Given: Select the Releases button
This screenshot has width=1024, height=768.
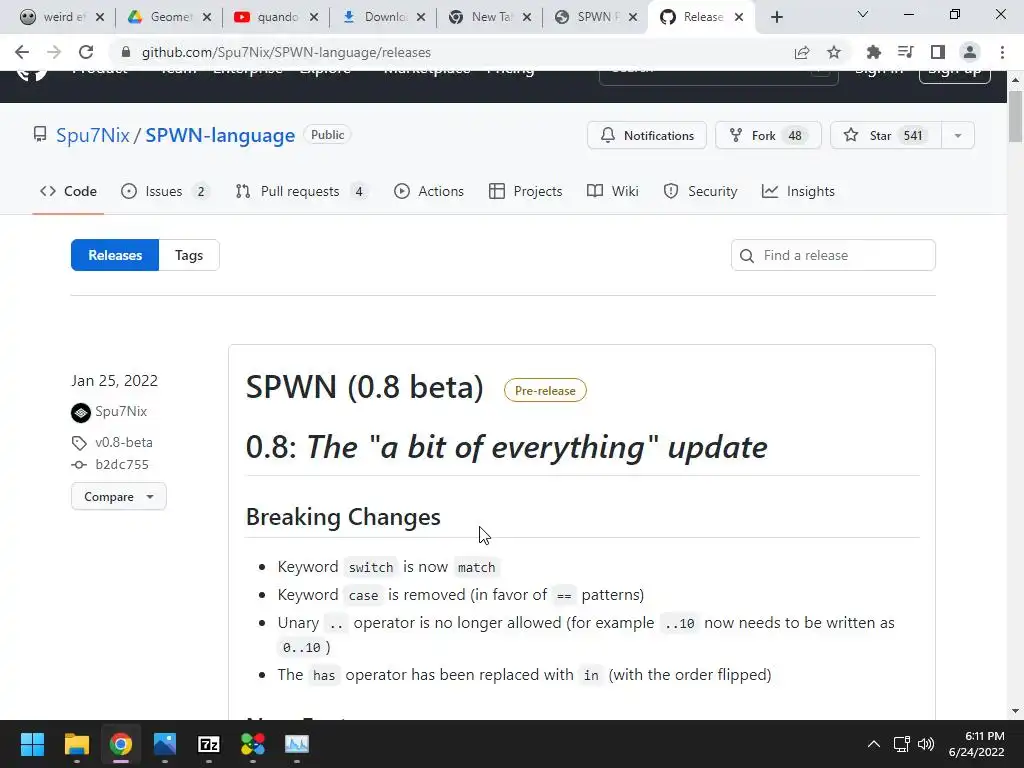Looking at the screenshot, I should pyautogui.click(x=115, y=255).
